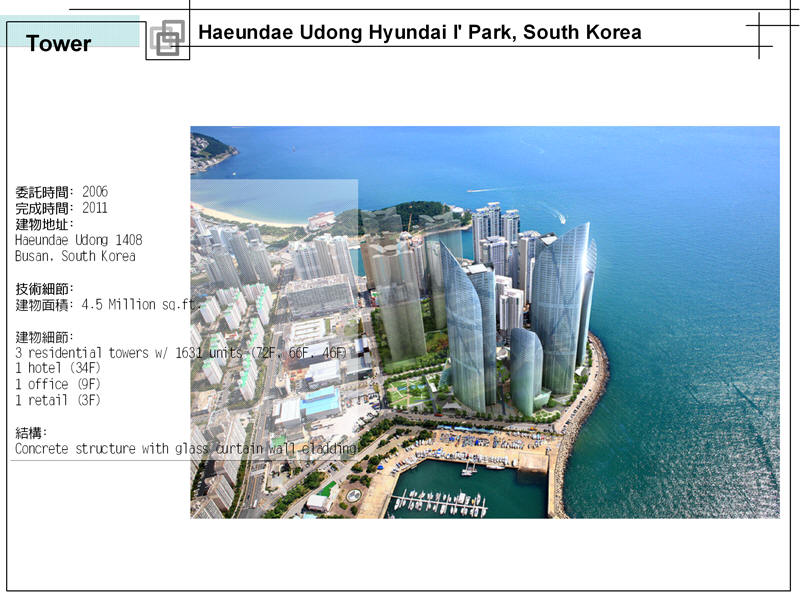This screenshot has height=593, width=800.
Task: Select the Tower section label
Action: tap(58, 43)
